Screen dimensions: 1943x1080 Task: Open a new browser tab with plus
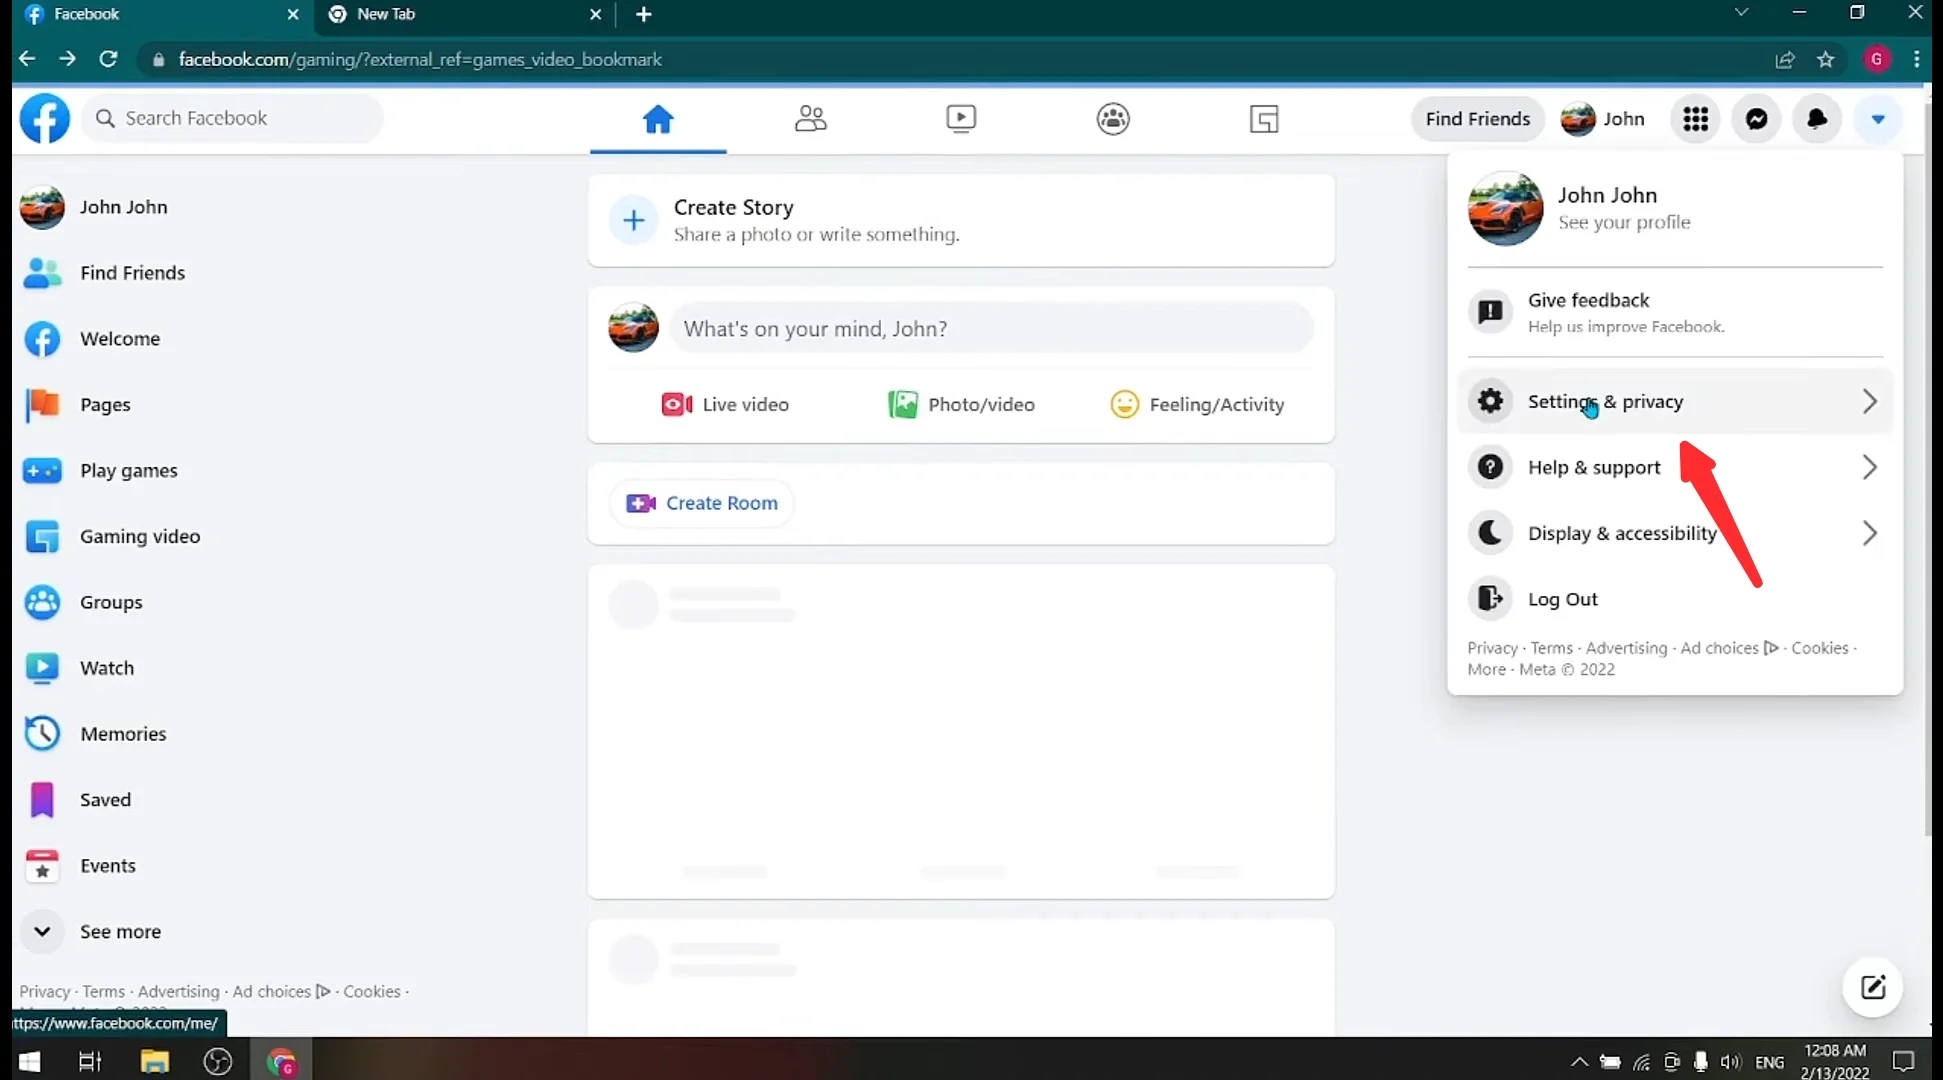(644, 15)
